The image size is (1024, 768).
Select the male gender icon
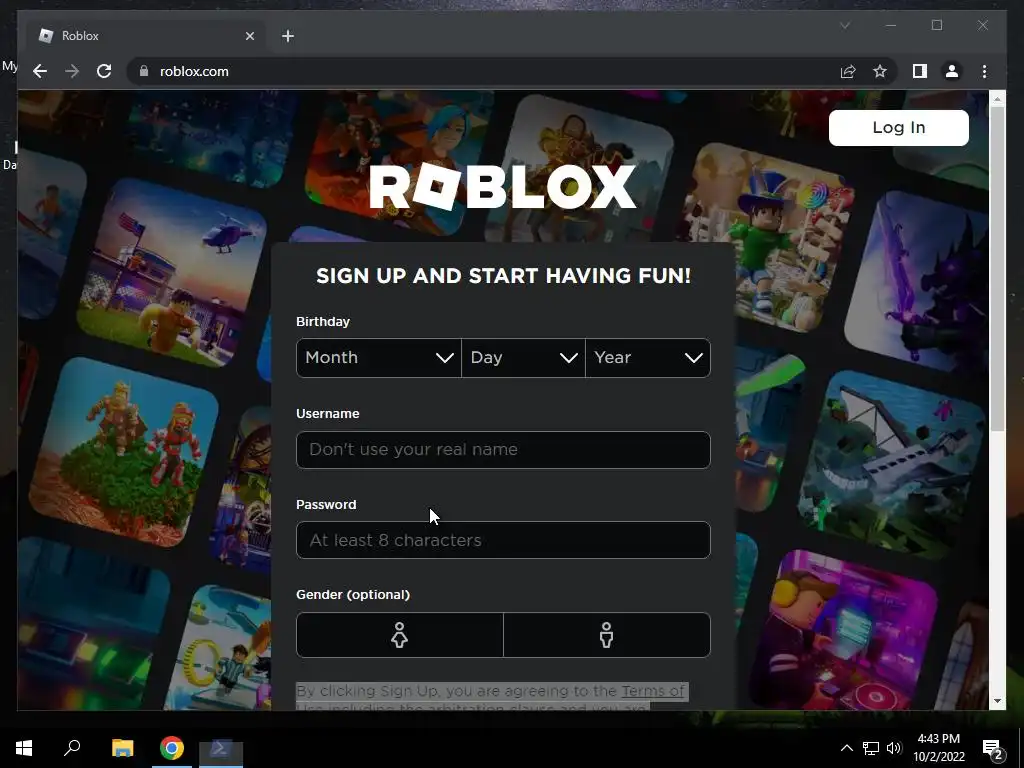click(607, 635)
